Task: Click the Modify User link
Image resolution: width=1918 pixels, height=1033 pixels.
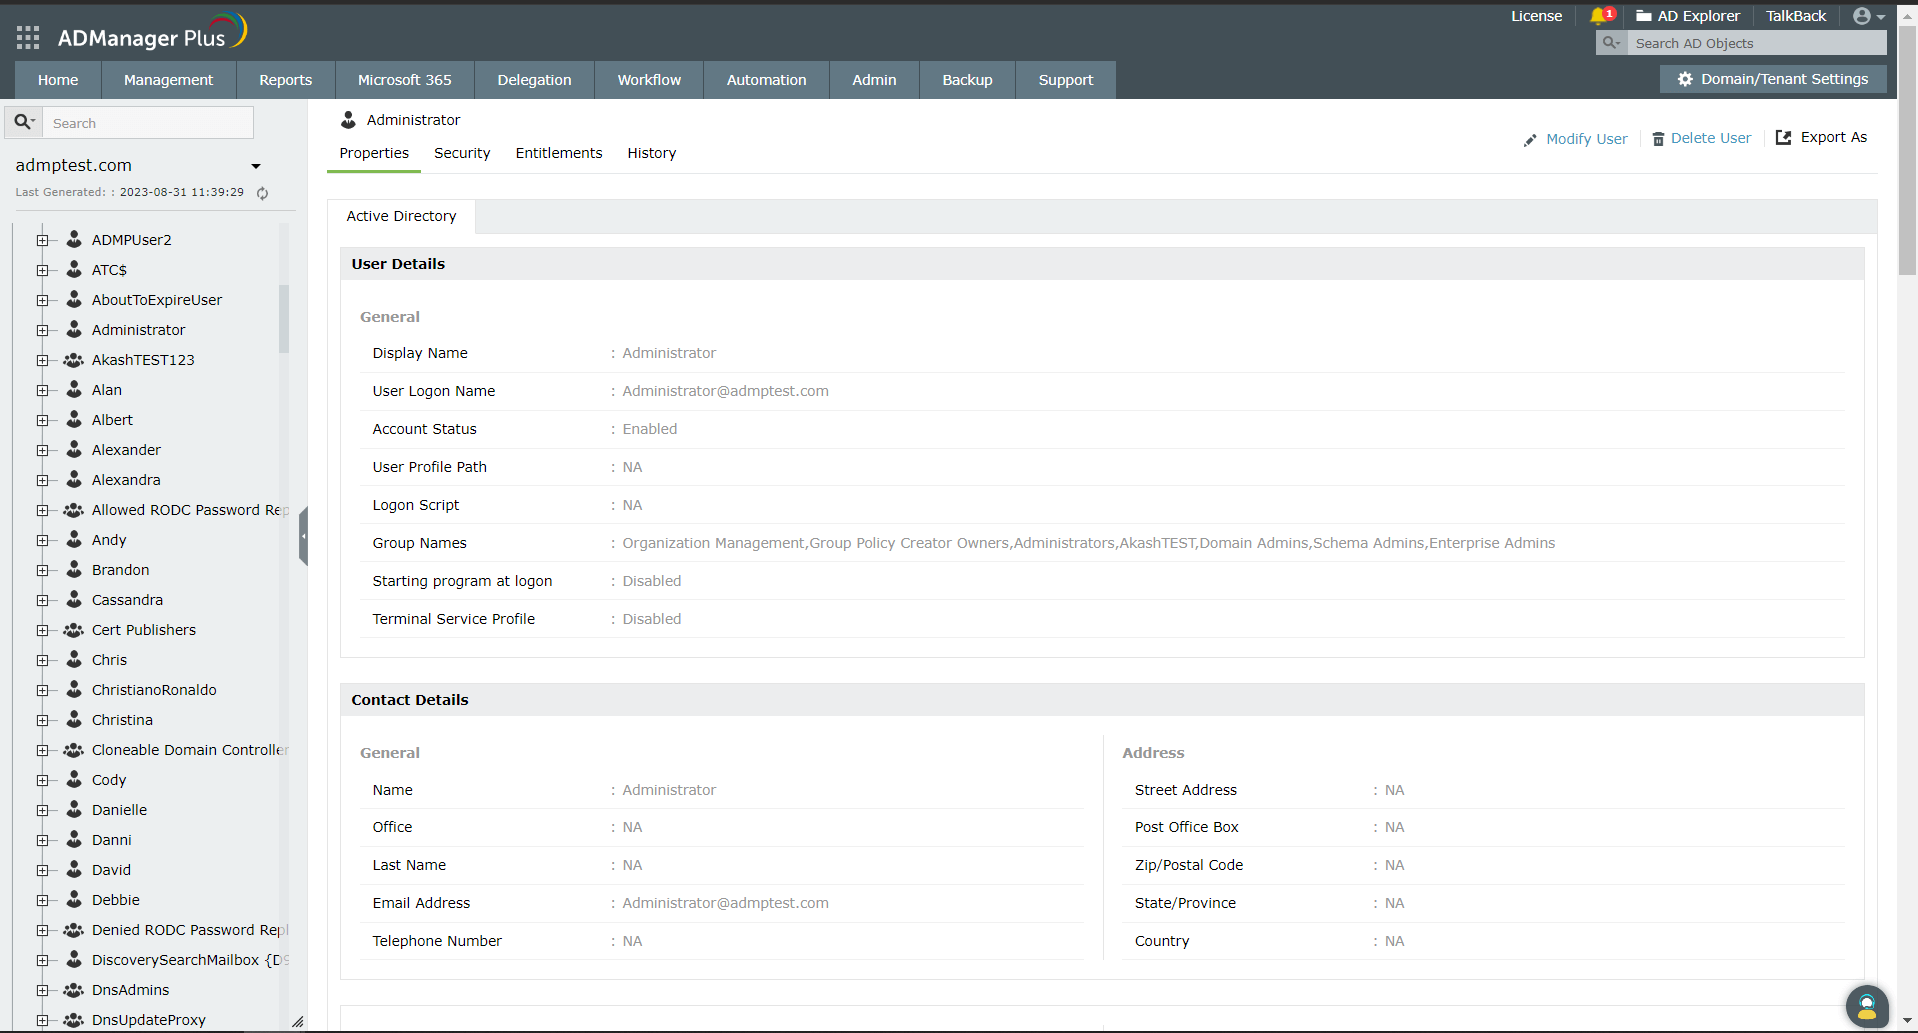Action: click(1587, 139)
